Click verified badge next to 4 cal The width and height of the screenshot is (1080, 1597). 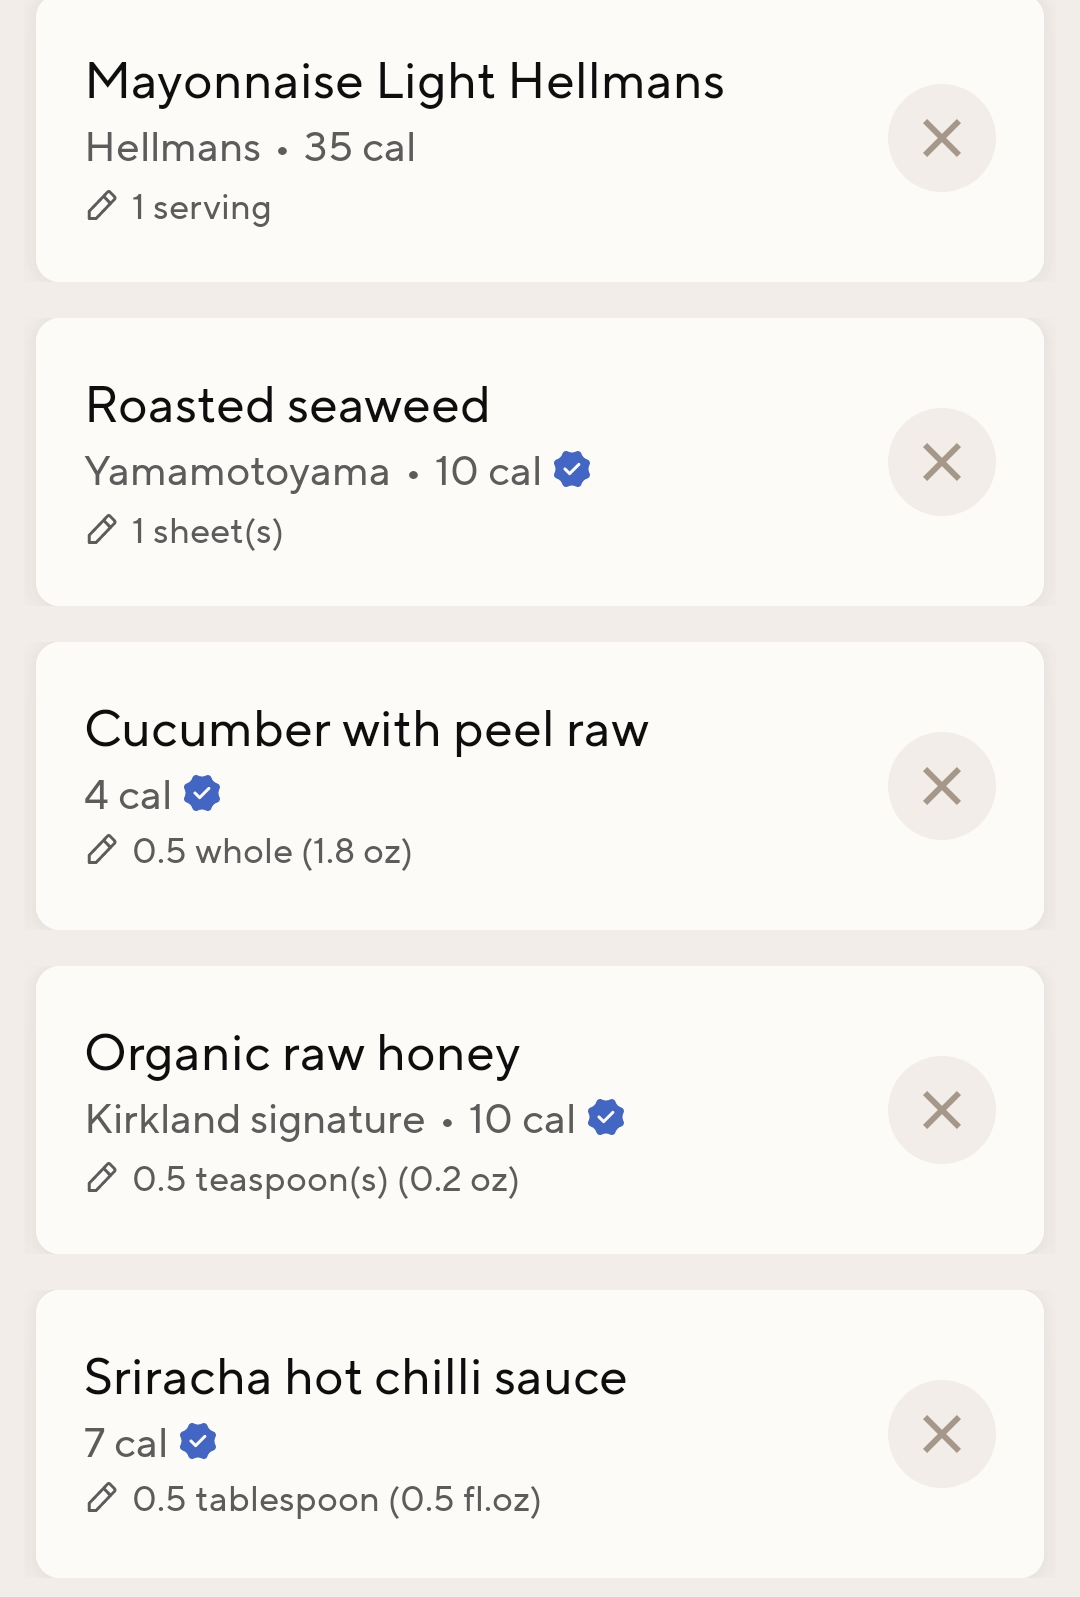click(x=202, y=793)
